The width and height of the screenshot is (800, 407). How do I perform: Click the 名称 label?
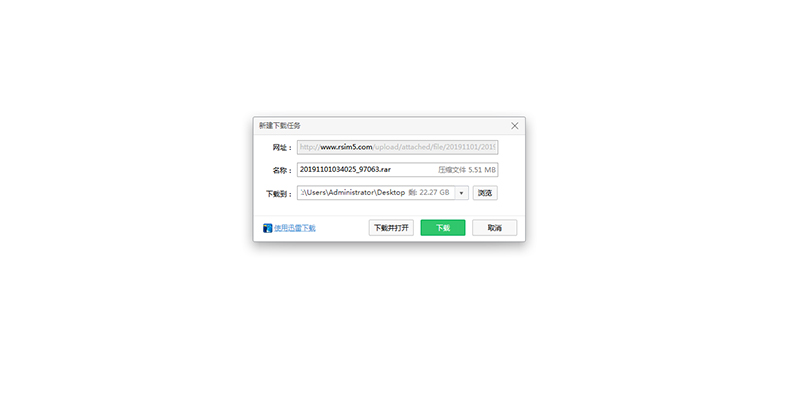(x=282, y=170)
